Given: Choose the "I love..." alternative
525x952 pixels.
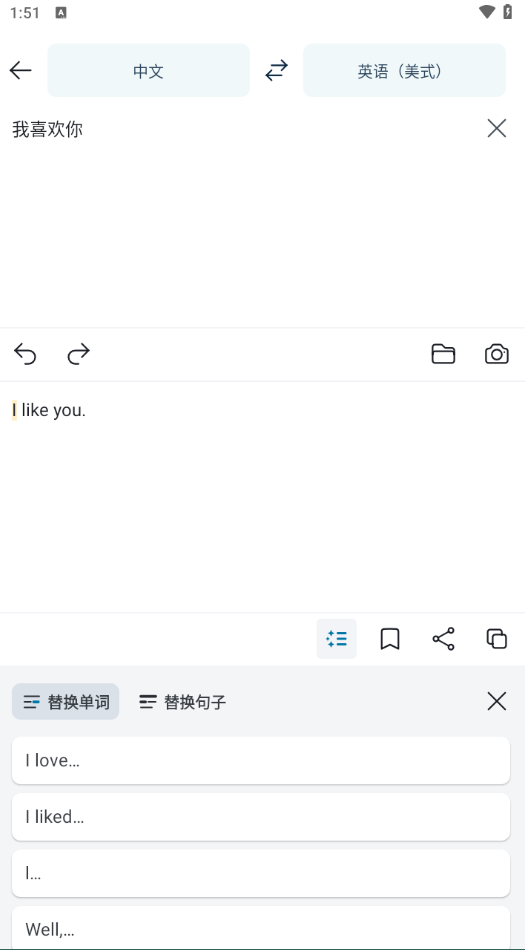Looking at the screenshot, I should point(261,761).
